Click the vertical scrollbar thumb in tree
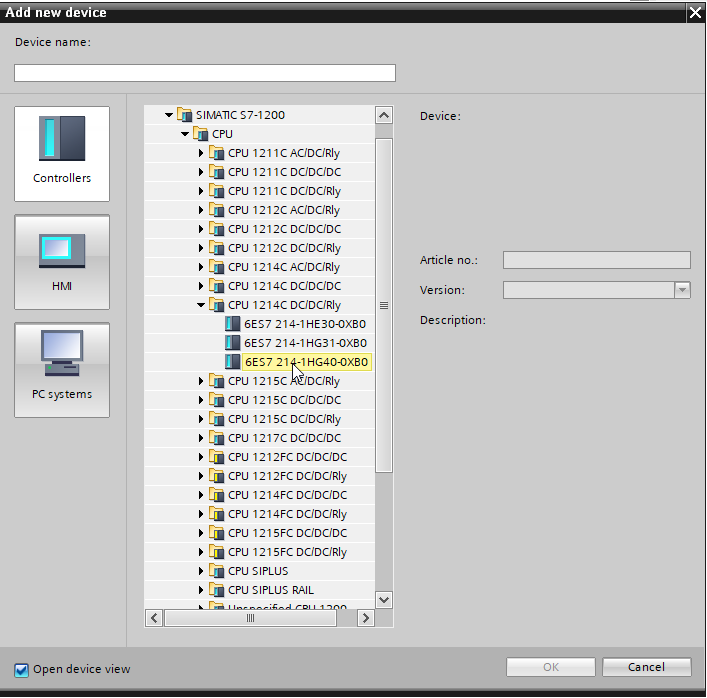 pyautogui.click(x=384, y=305)
